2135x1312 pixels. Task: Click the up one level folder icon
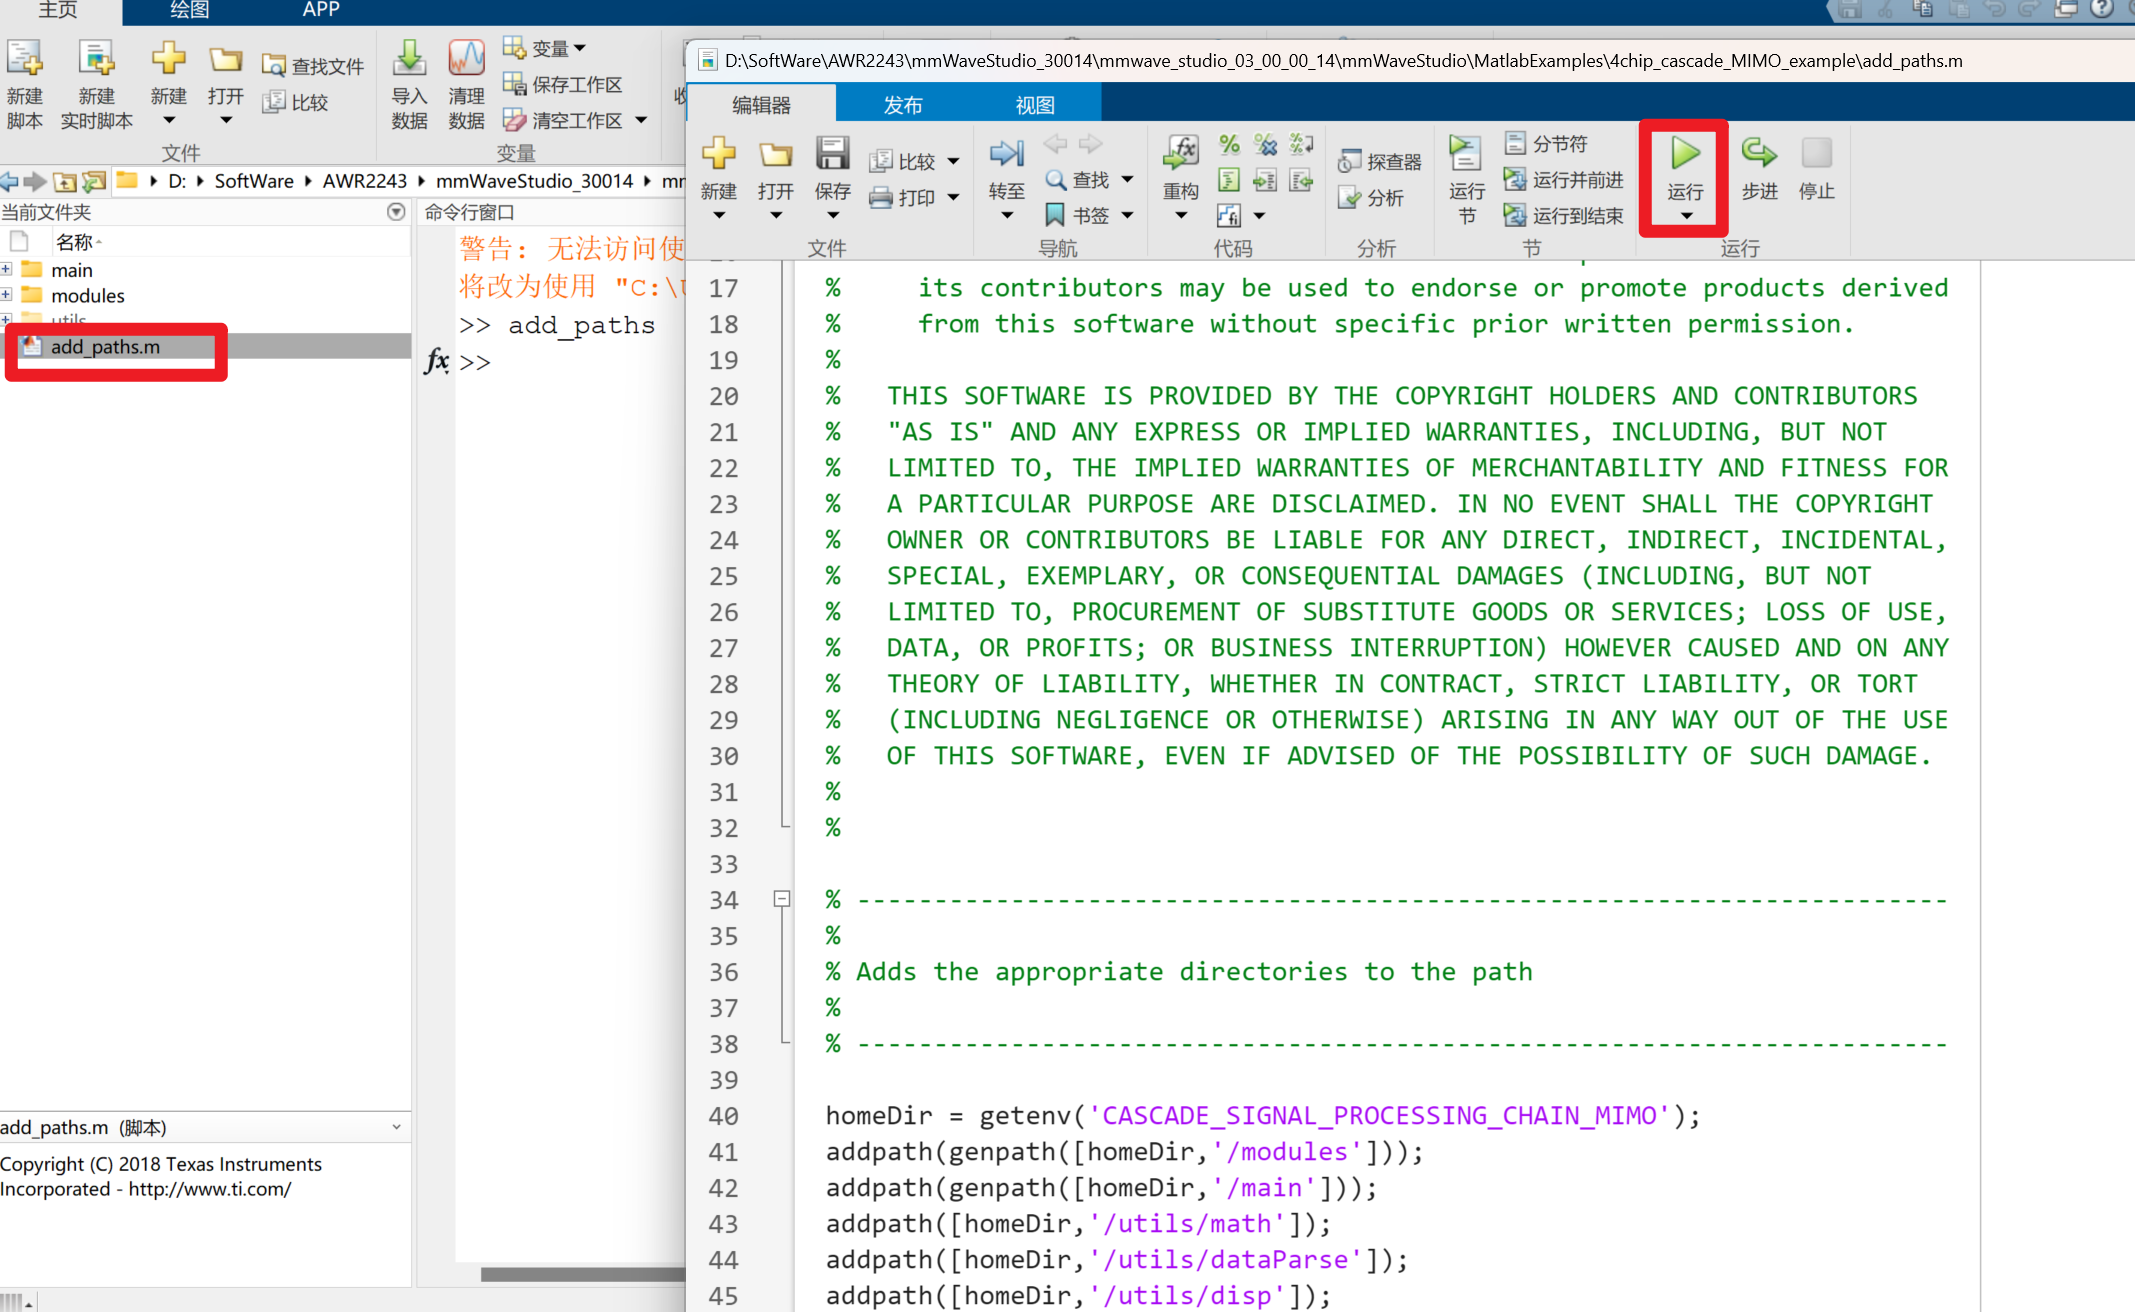[65, 181]
